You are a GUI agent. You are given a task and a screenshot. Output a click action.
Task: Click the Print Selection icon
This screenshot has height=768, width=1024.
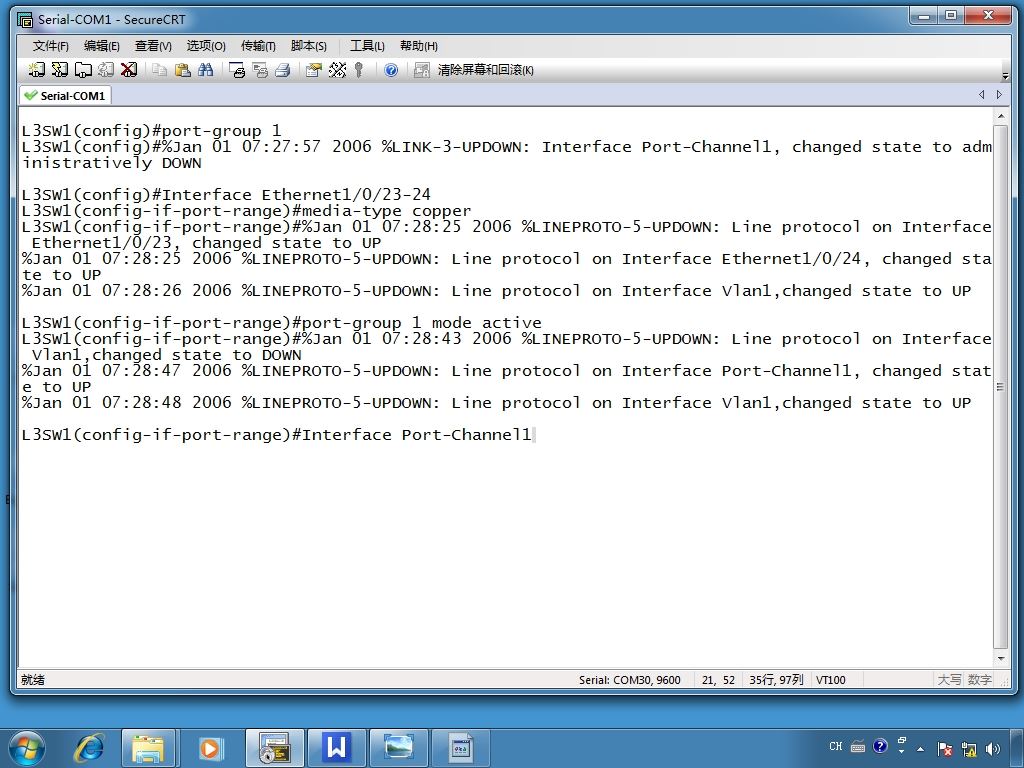(260, 70)
